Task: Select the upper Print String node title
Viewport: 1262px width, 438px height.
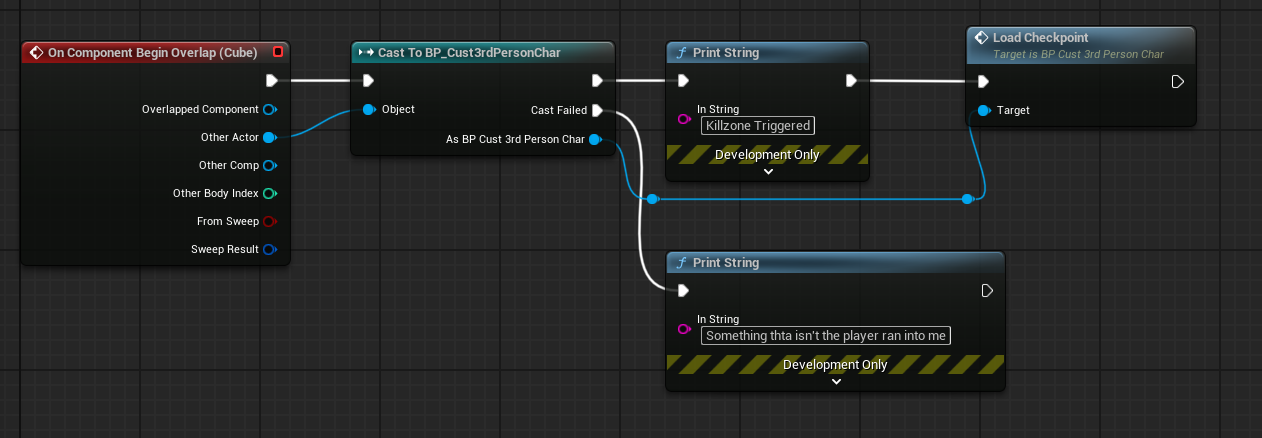Action: click(x=726, y=52)
